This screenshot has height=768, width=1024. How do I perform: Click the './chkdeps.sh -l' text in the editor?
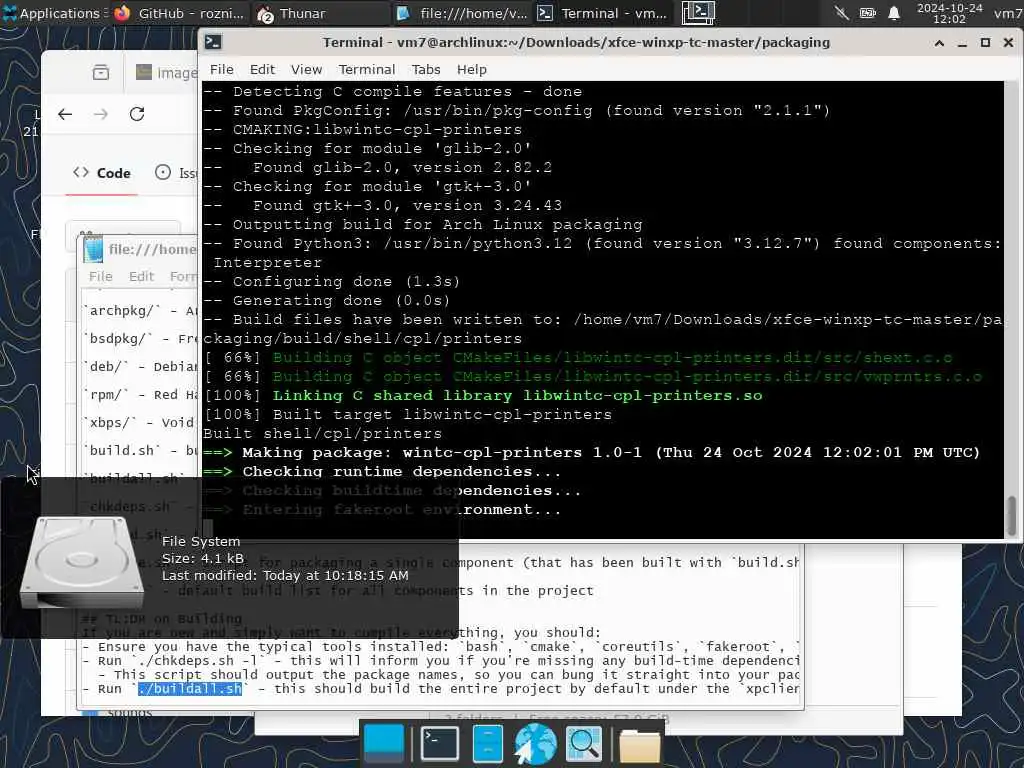pyautogui.click(x=199, y=661)
